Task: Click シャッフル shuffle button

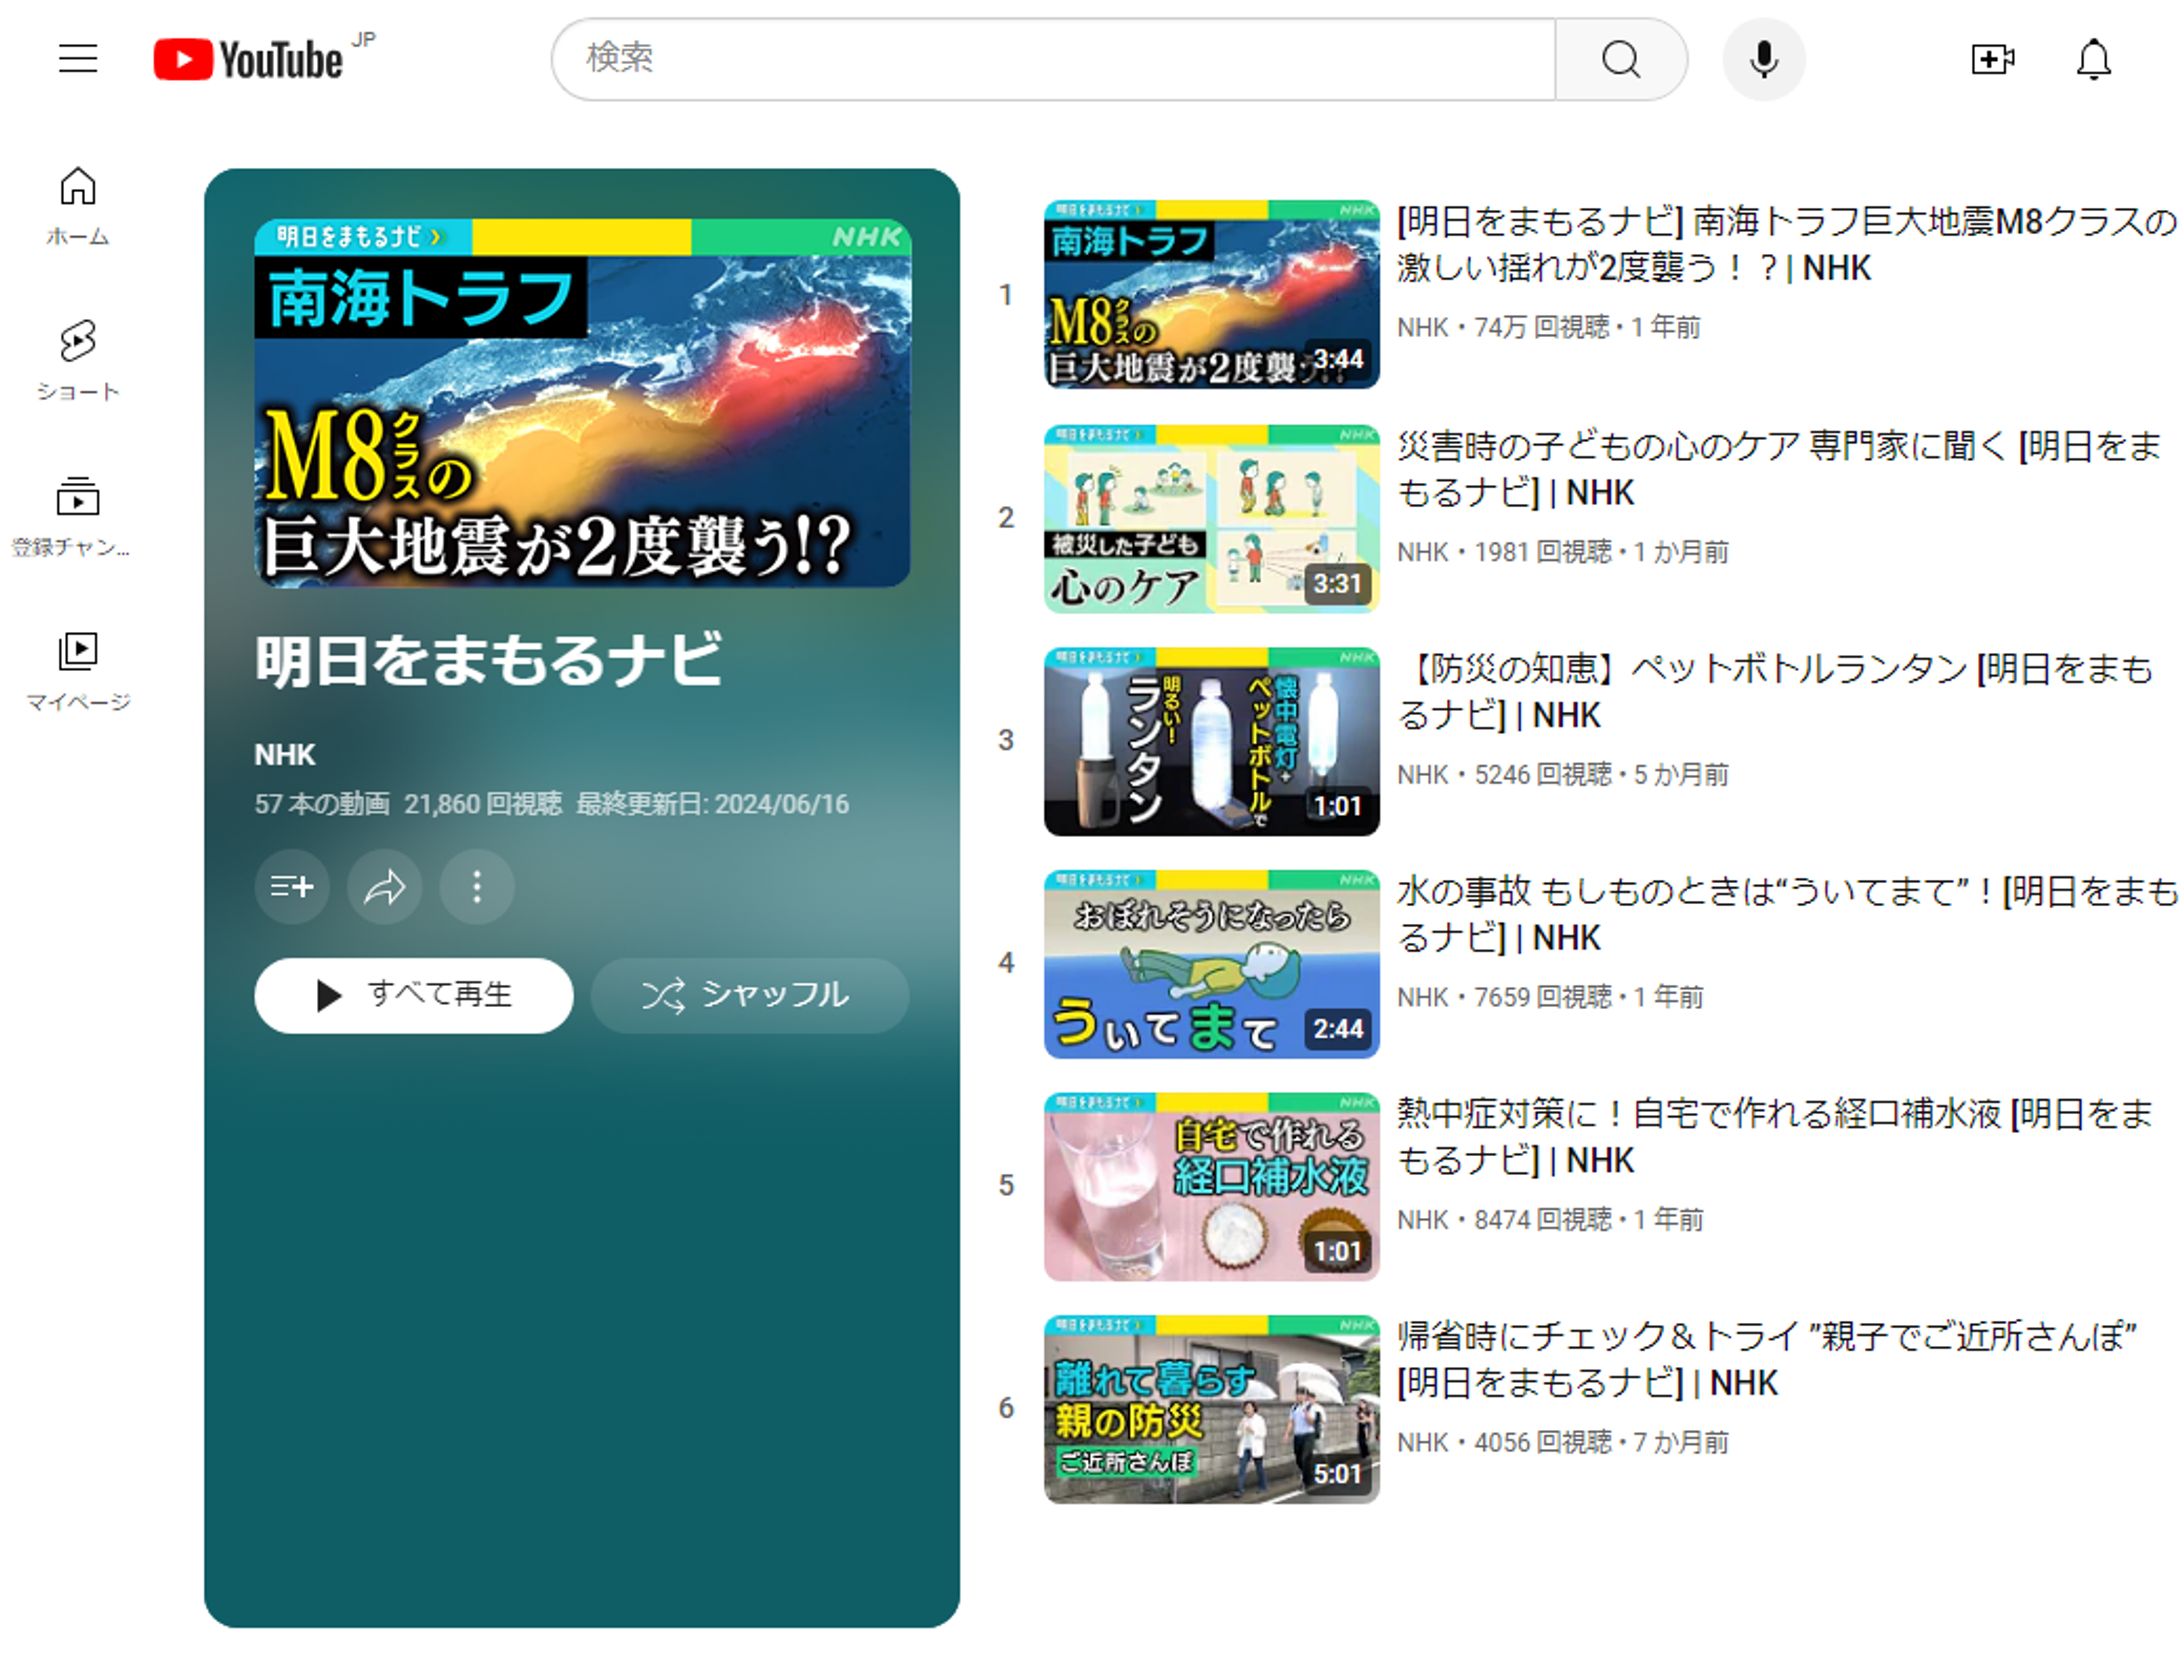Action: [749, 995]
